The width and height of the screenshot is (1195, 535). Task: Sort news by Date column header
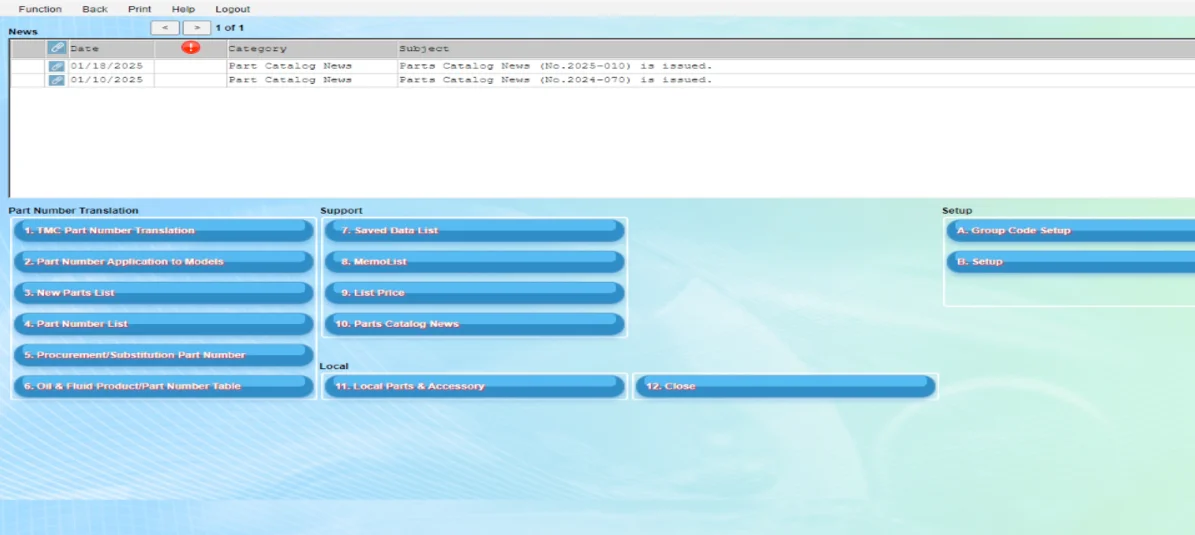[111, 48]
